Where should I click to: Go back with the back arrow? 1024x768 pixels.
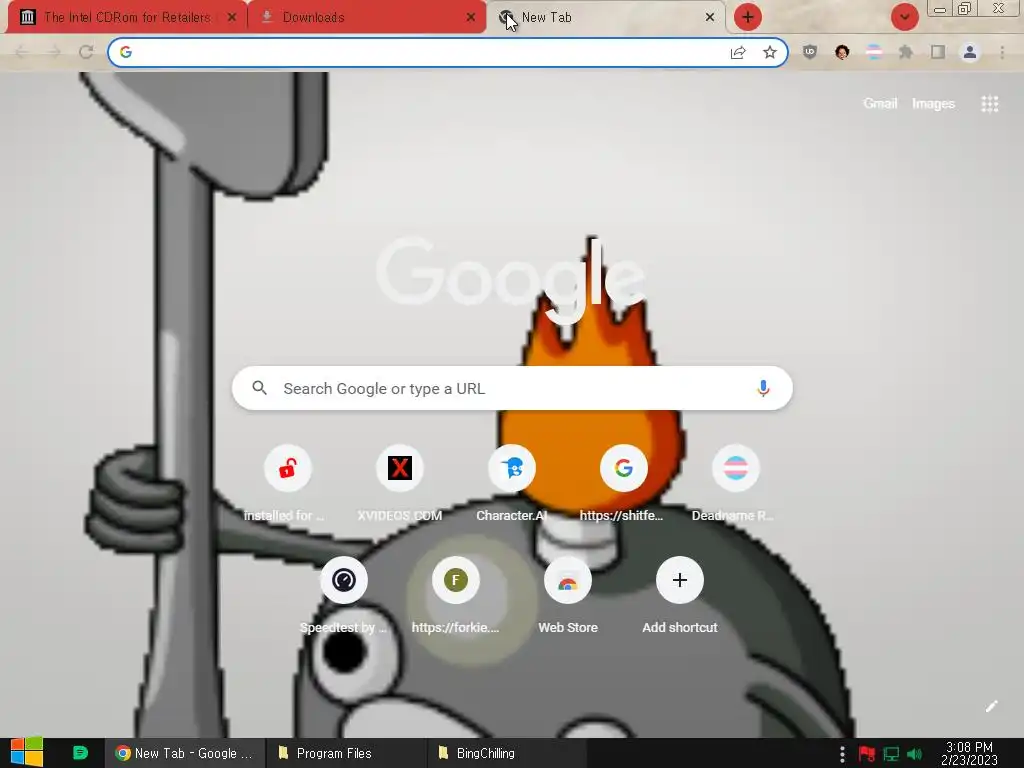21,52
